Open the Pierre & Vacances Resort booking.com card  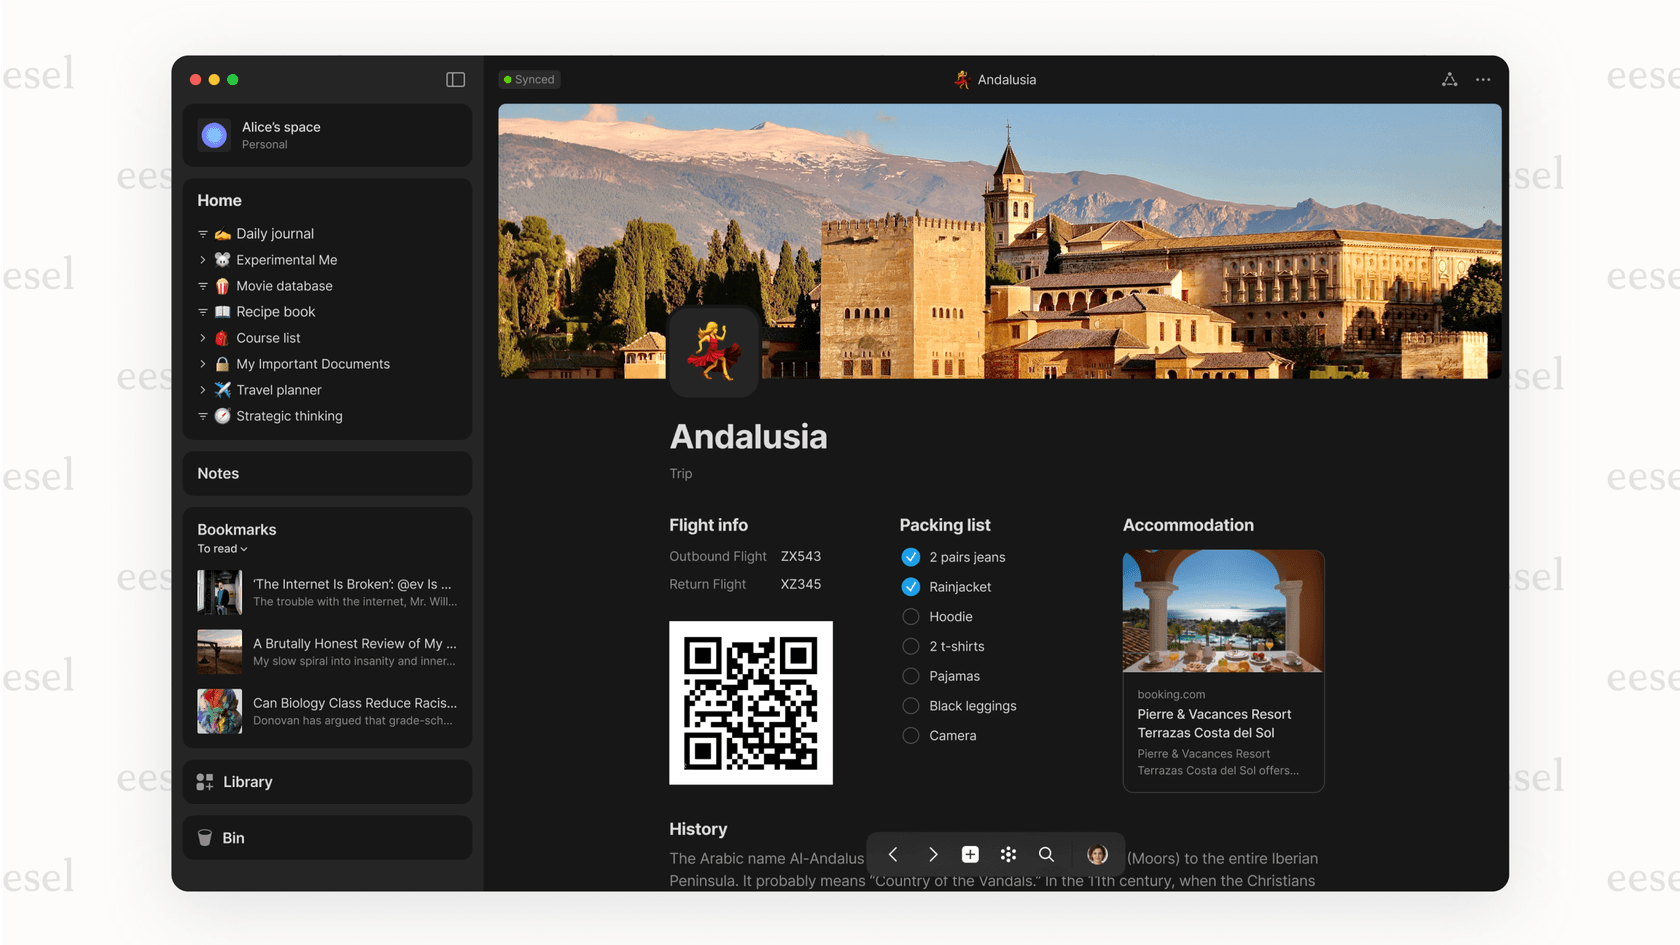(1223, 670)
